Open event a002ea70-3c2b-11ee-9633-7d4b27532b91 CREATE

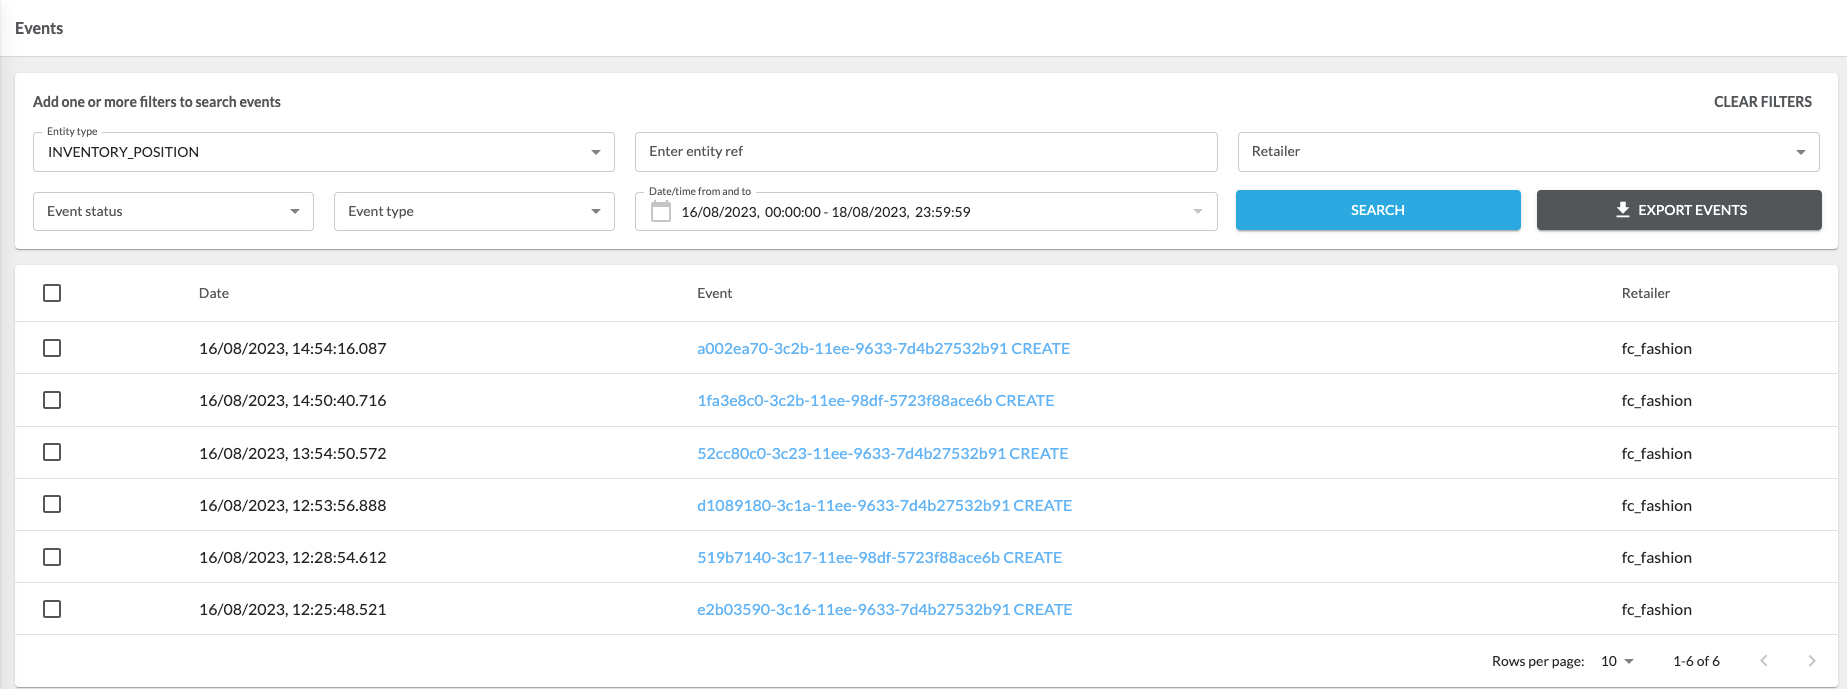pyautogui.click(x=883, y=348)
